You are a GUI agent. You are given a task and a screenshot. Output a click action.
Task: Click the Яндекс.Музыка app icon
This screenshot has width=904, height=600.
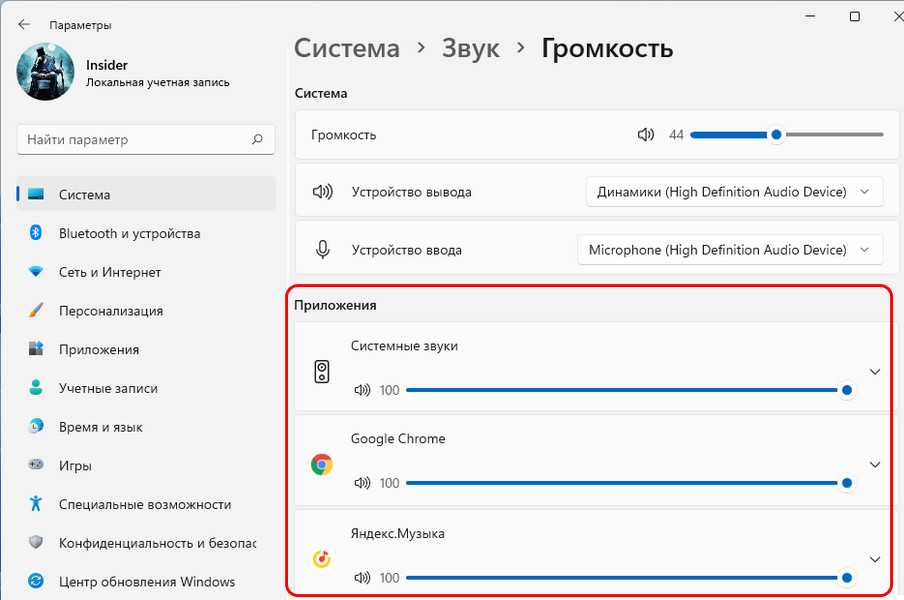point(321,559)
